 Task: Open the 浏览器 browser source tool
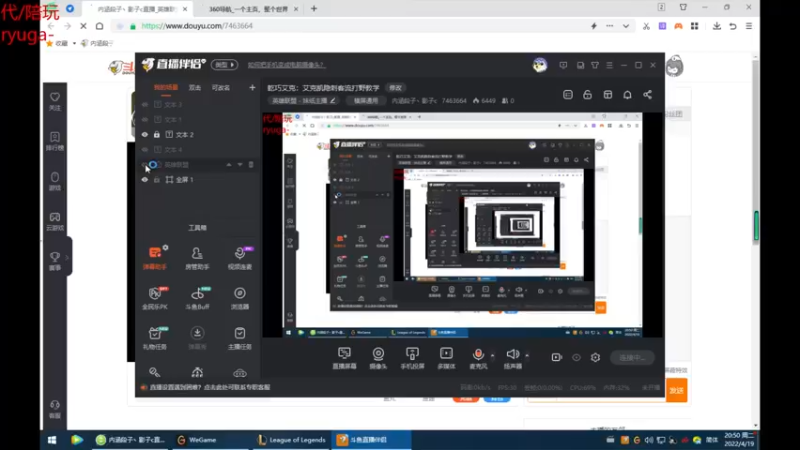(x=239, y=298)
